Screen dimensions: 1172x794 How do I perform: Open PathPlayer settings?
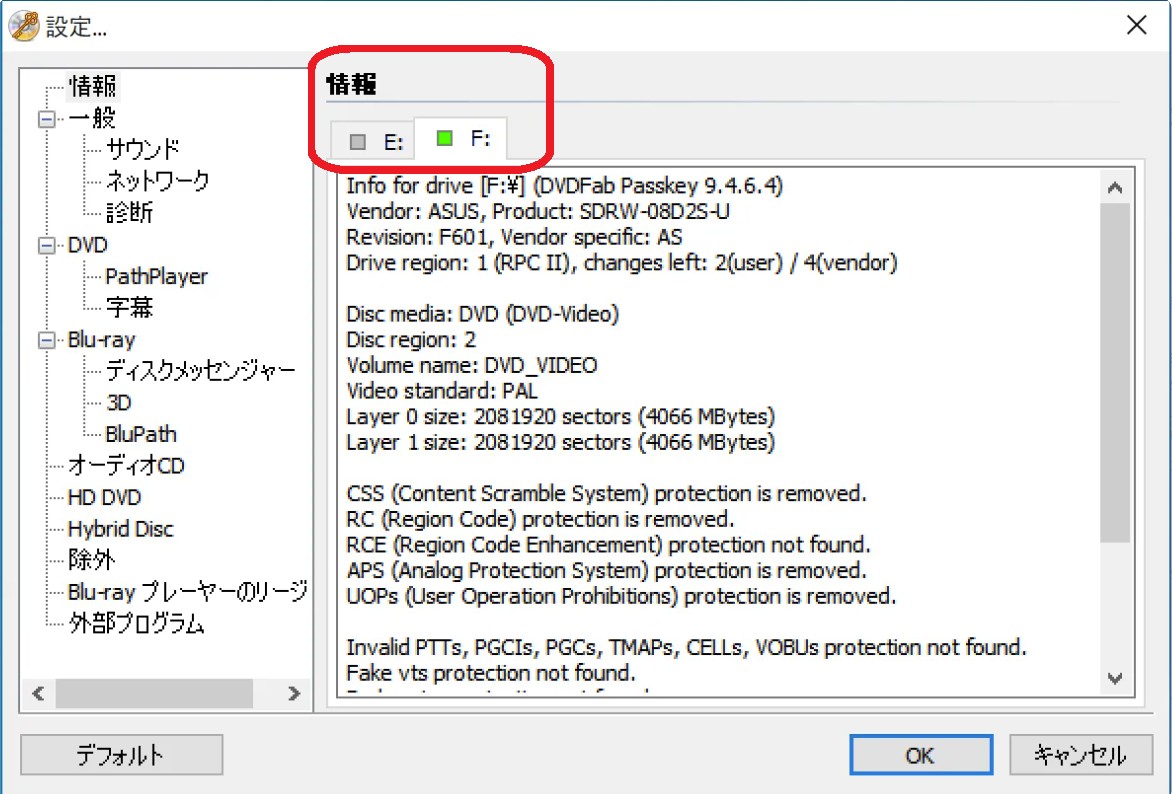point(156,277)
